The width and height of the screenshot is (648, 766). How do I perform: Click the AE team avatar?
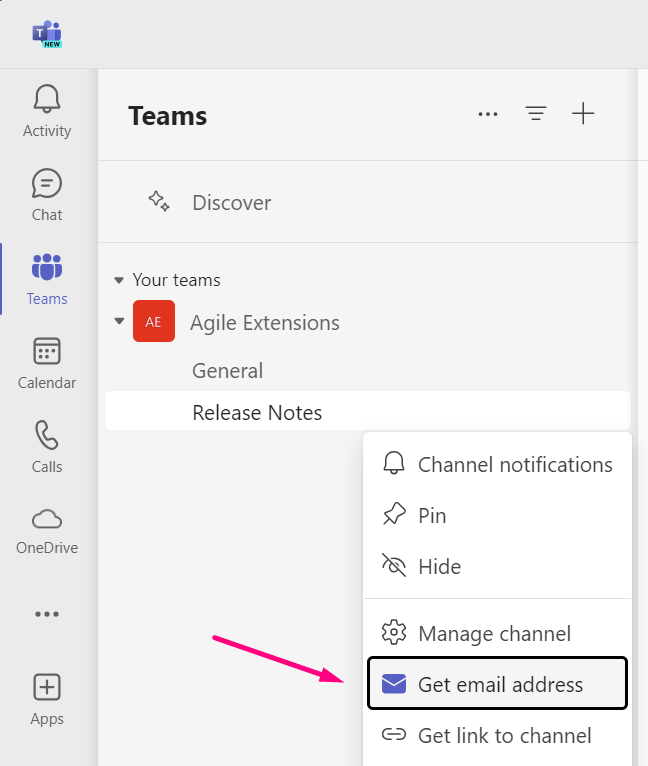pyautogui.click(x=154, y=321)
